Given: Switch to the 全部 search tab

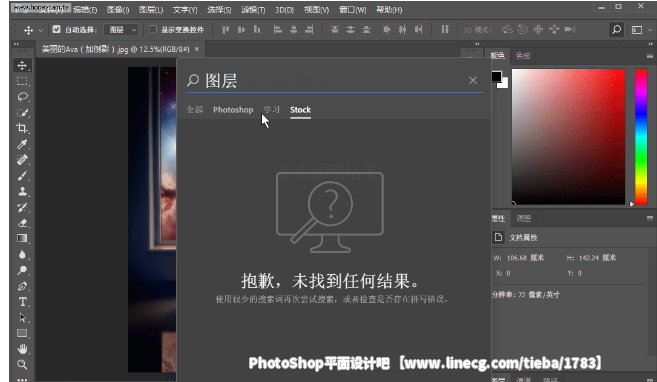Looking at the screenshot, I should point(194,110).
